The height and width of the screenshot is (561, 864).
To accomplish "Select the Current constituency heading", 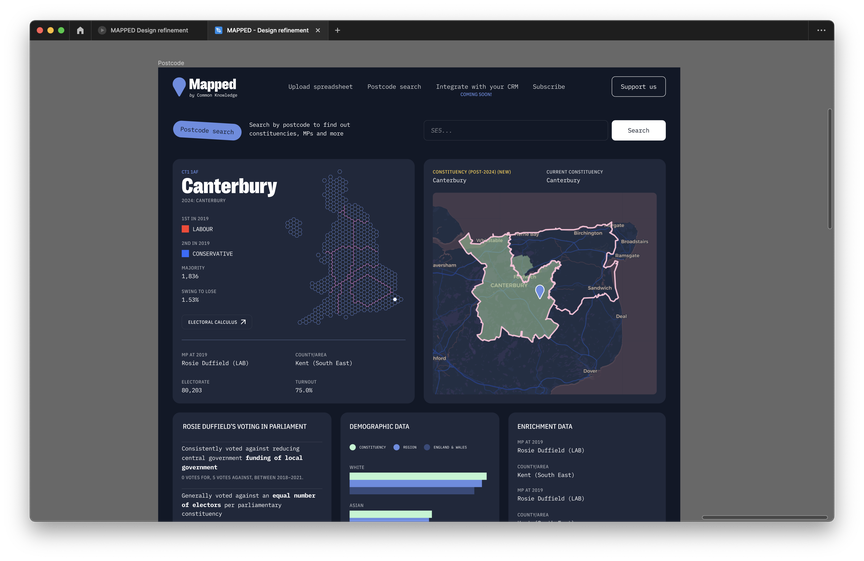I will click(x=574, y=172).
